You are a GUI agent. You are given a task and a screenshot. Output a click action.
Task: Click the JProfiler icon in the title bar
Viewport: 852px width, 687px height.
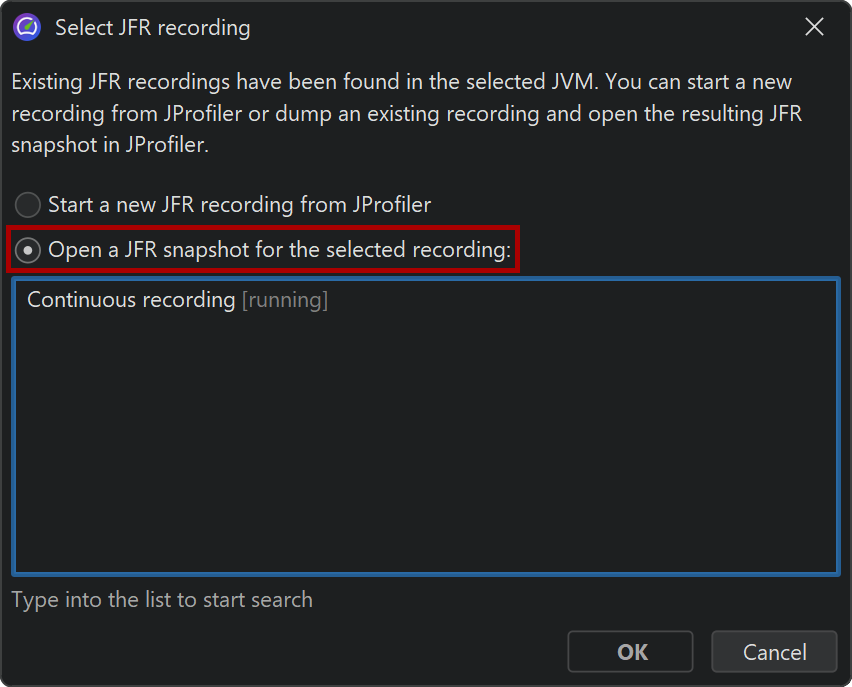(27, 28)
